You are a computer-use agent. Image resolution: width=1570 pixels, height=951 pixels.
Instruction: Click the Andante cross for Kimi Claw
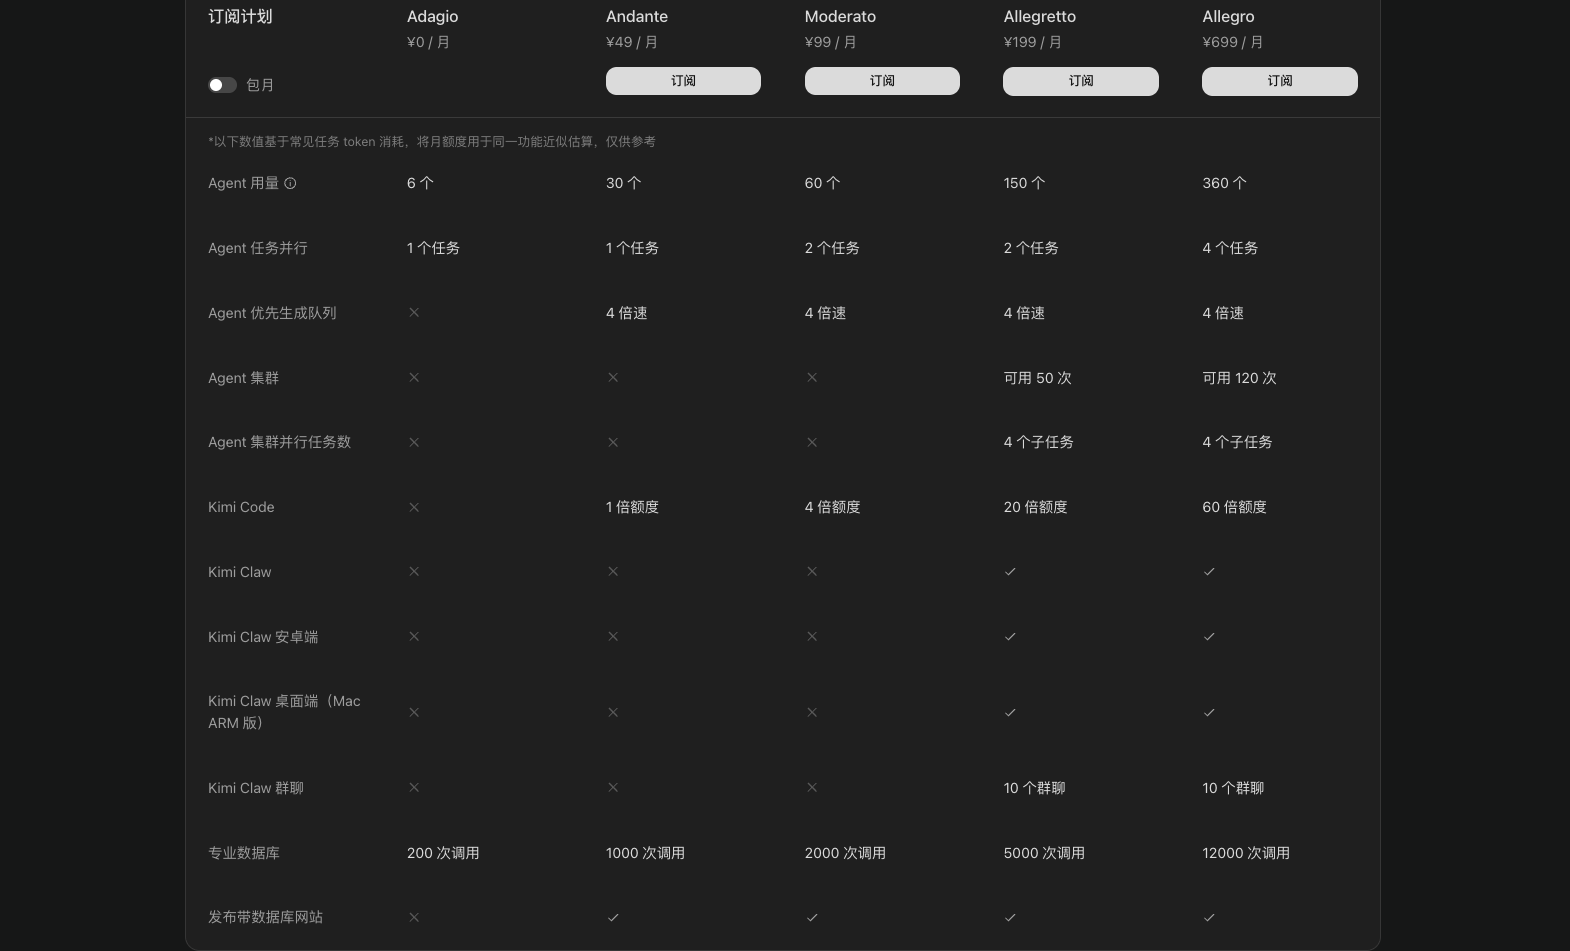(x=613, y=572)
